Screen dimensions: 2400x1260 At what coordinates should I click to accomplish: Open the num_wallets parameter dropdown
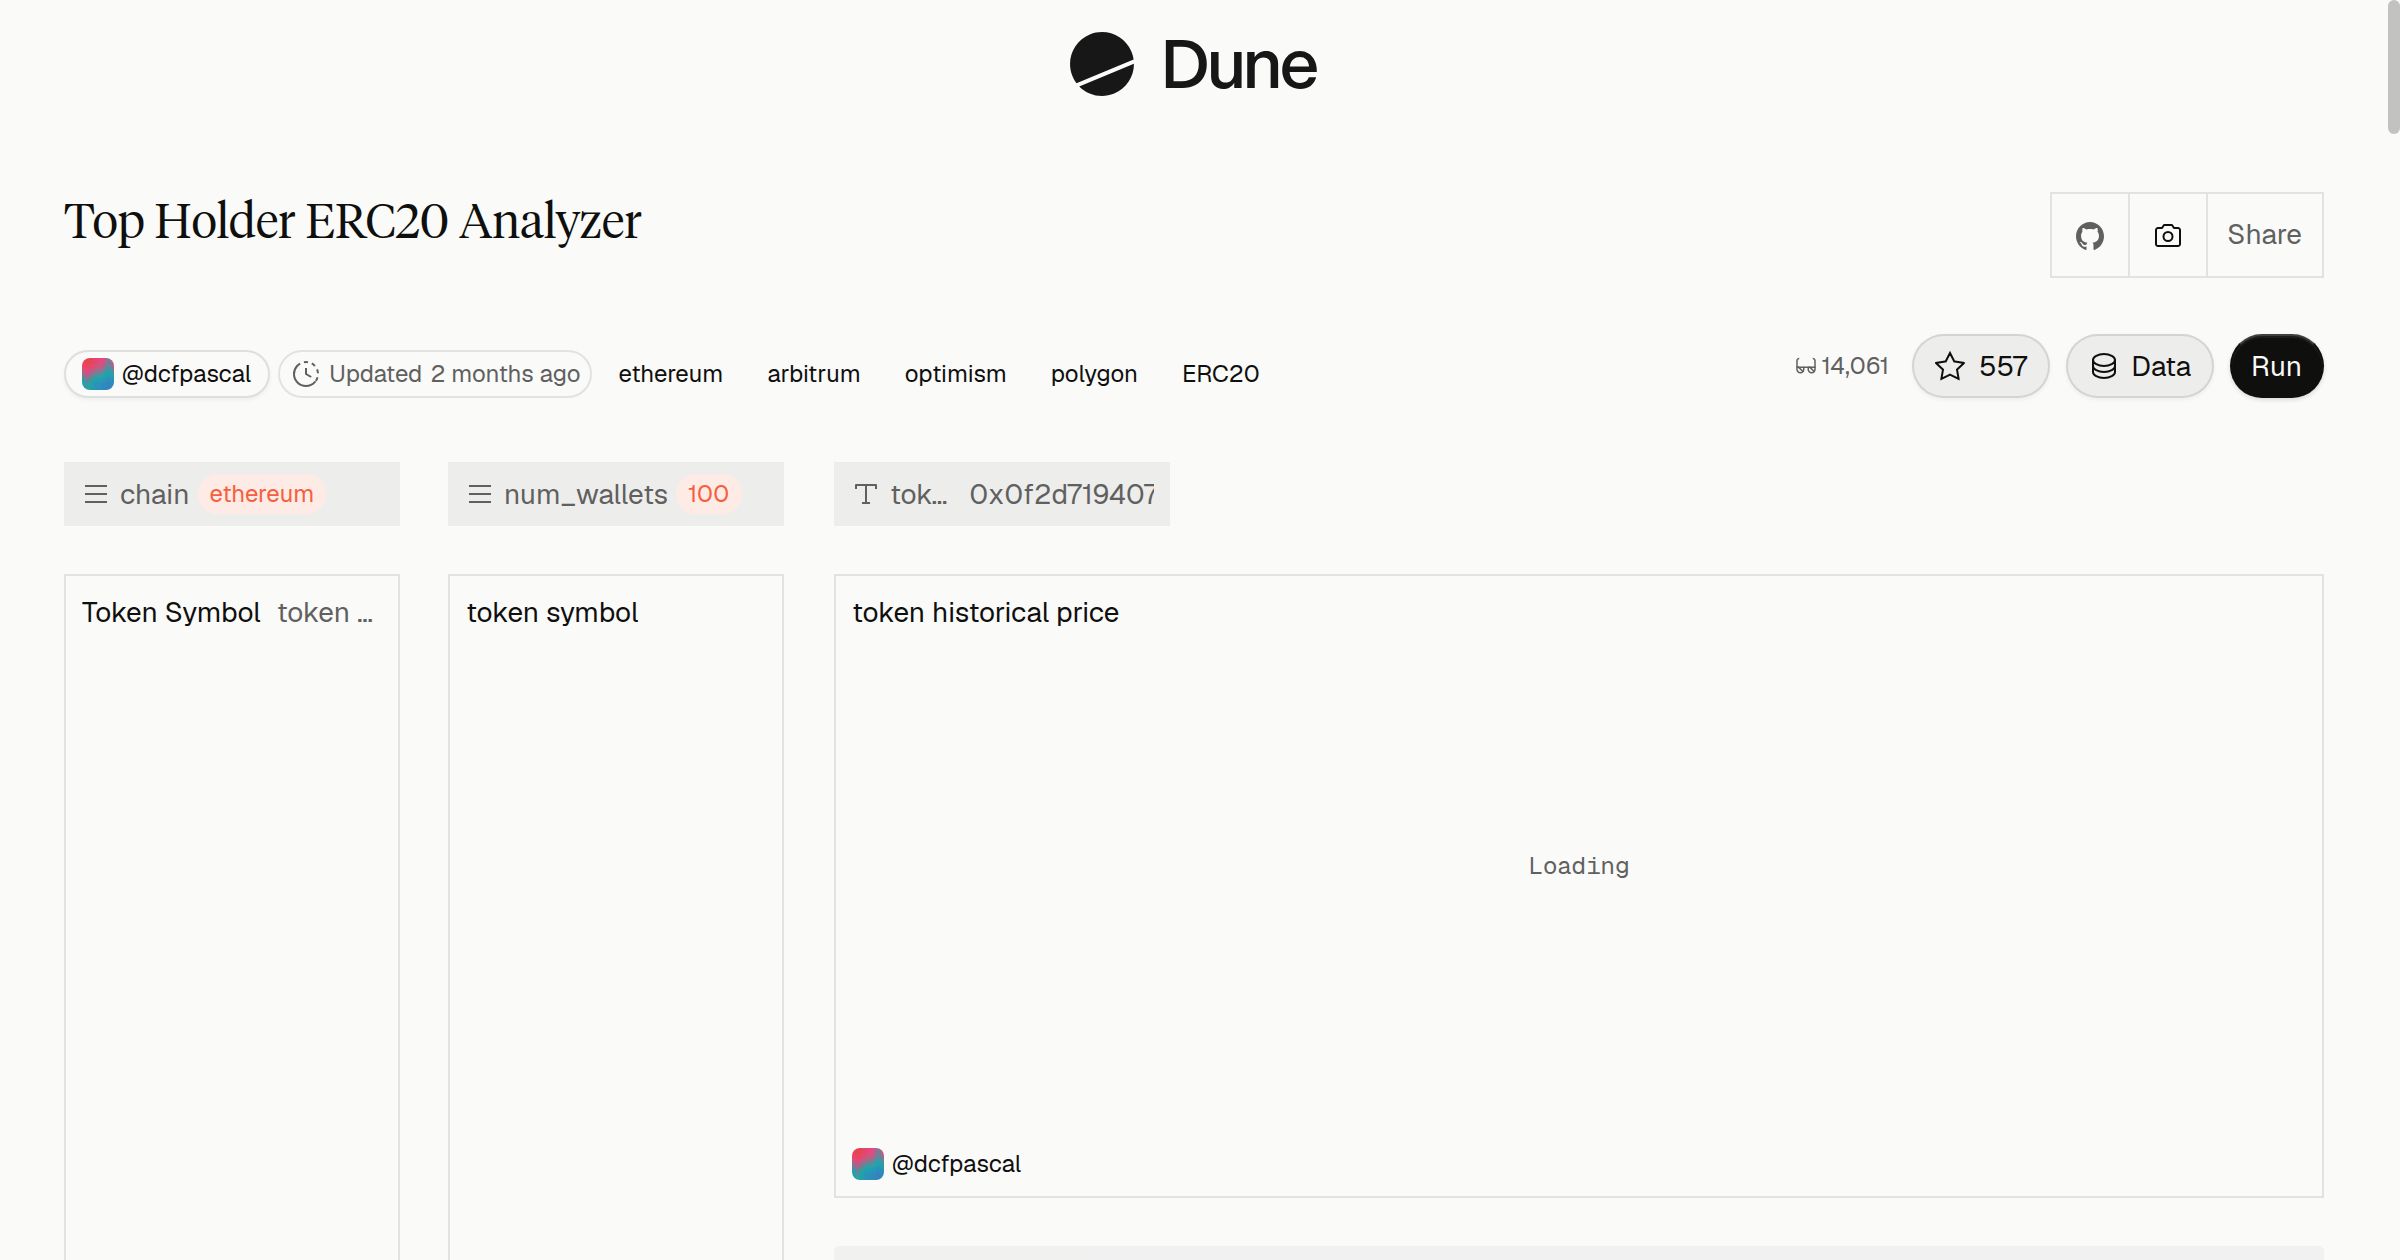(616, 494)
